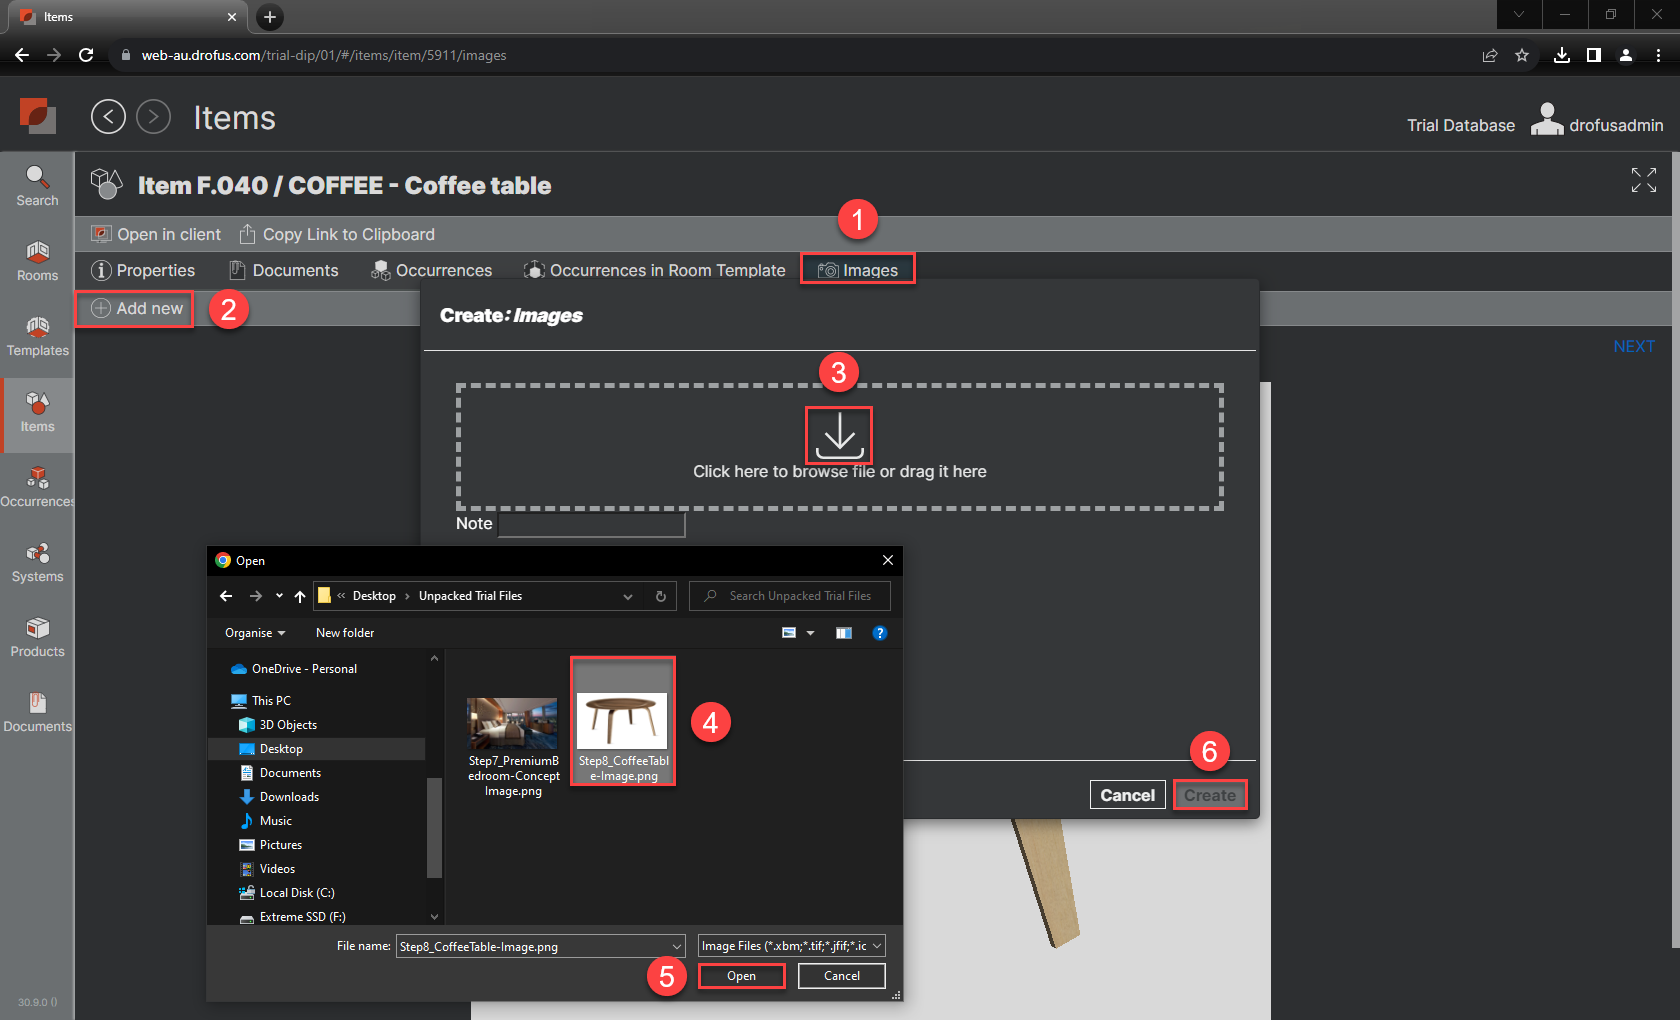This screenshot has width=1680, height=1020.
Task: Toggle the preview pane in file dialog
Action: (x=844, y=633)
